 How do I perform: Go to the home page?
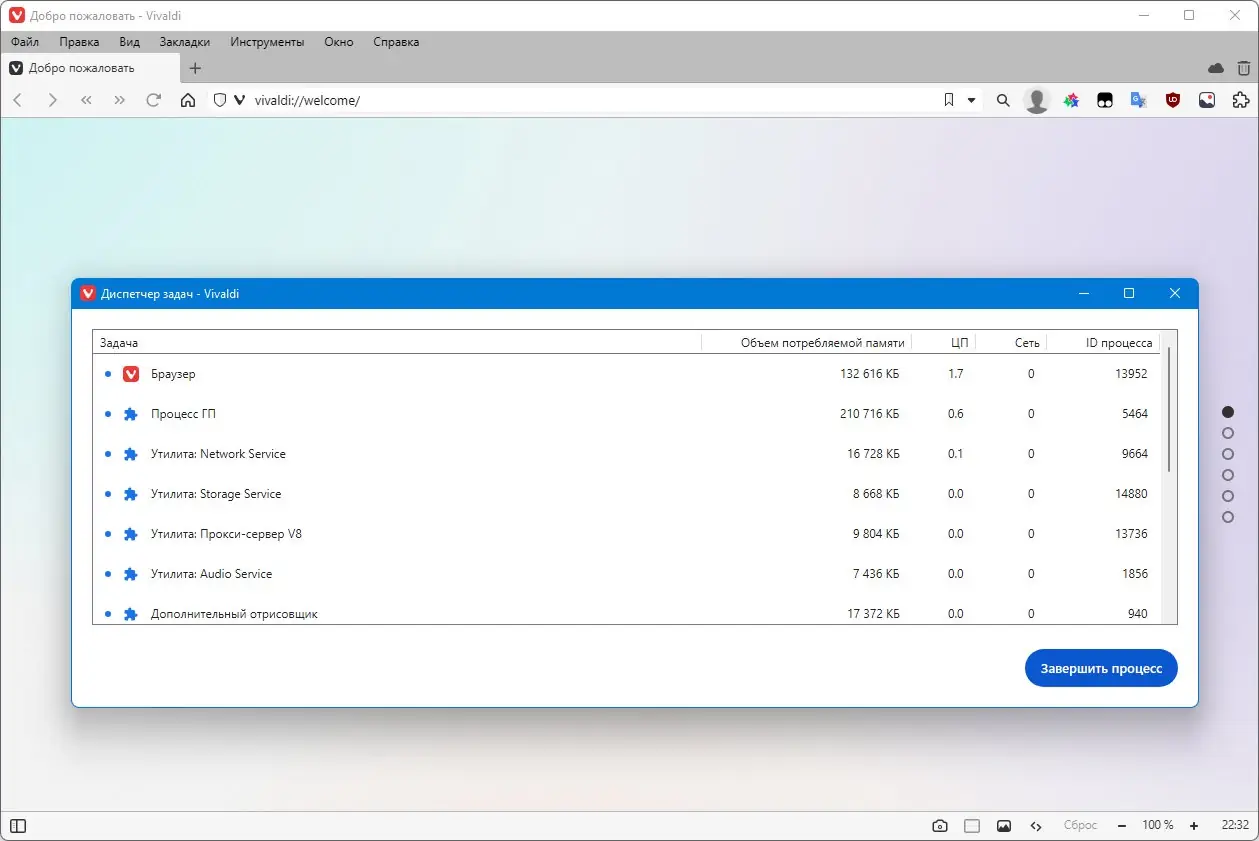(187, 100)
